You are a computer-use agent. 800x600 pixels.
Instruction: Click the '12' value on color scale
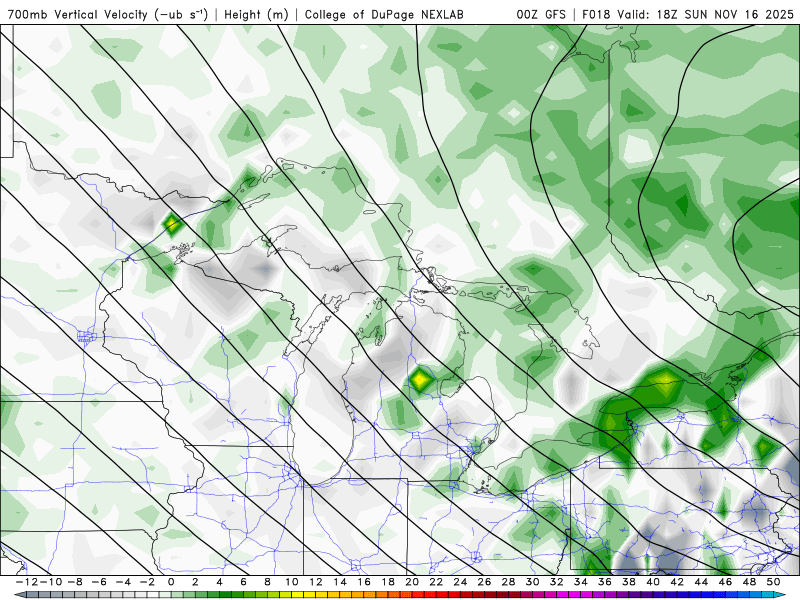[316, 582]
